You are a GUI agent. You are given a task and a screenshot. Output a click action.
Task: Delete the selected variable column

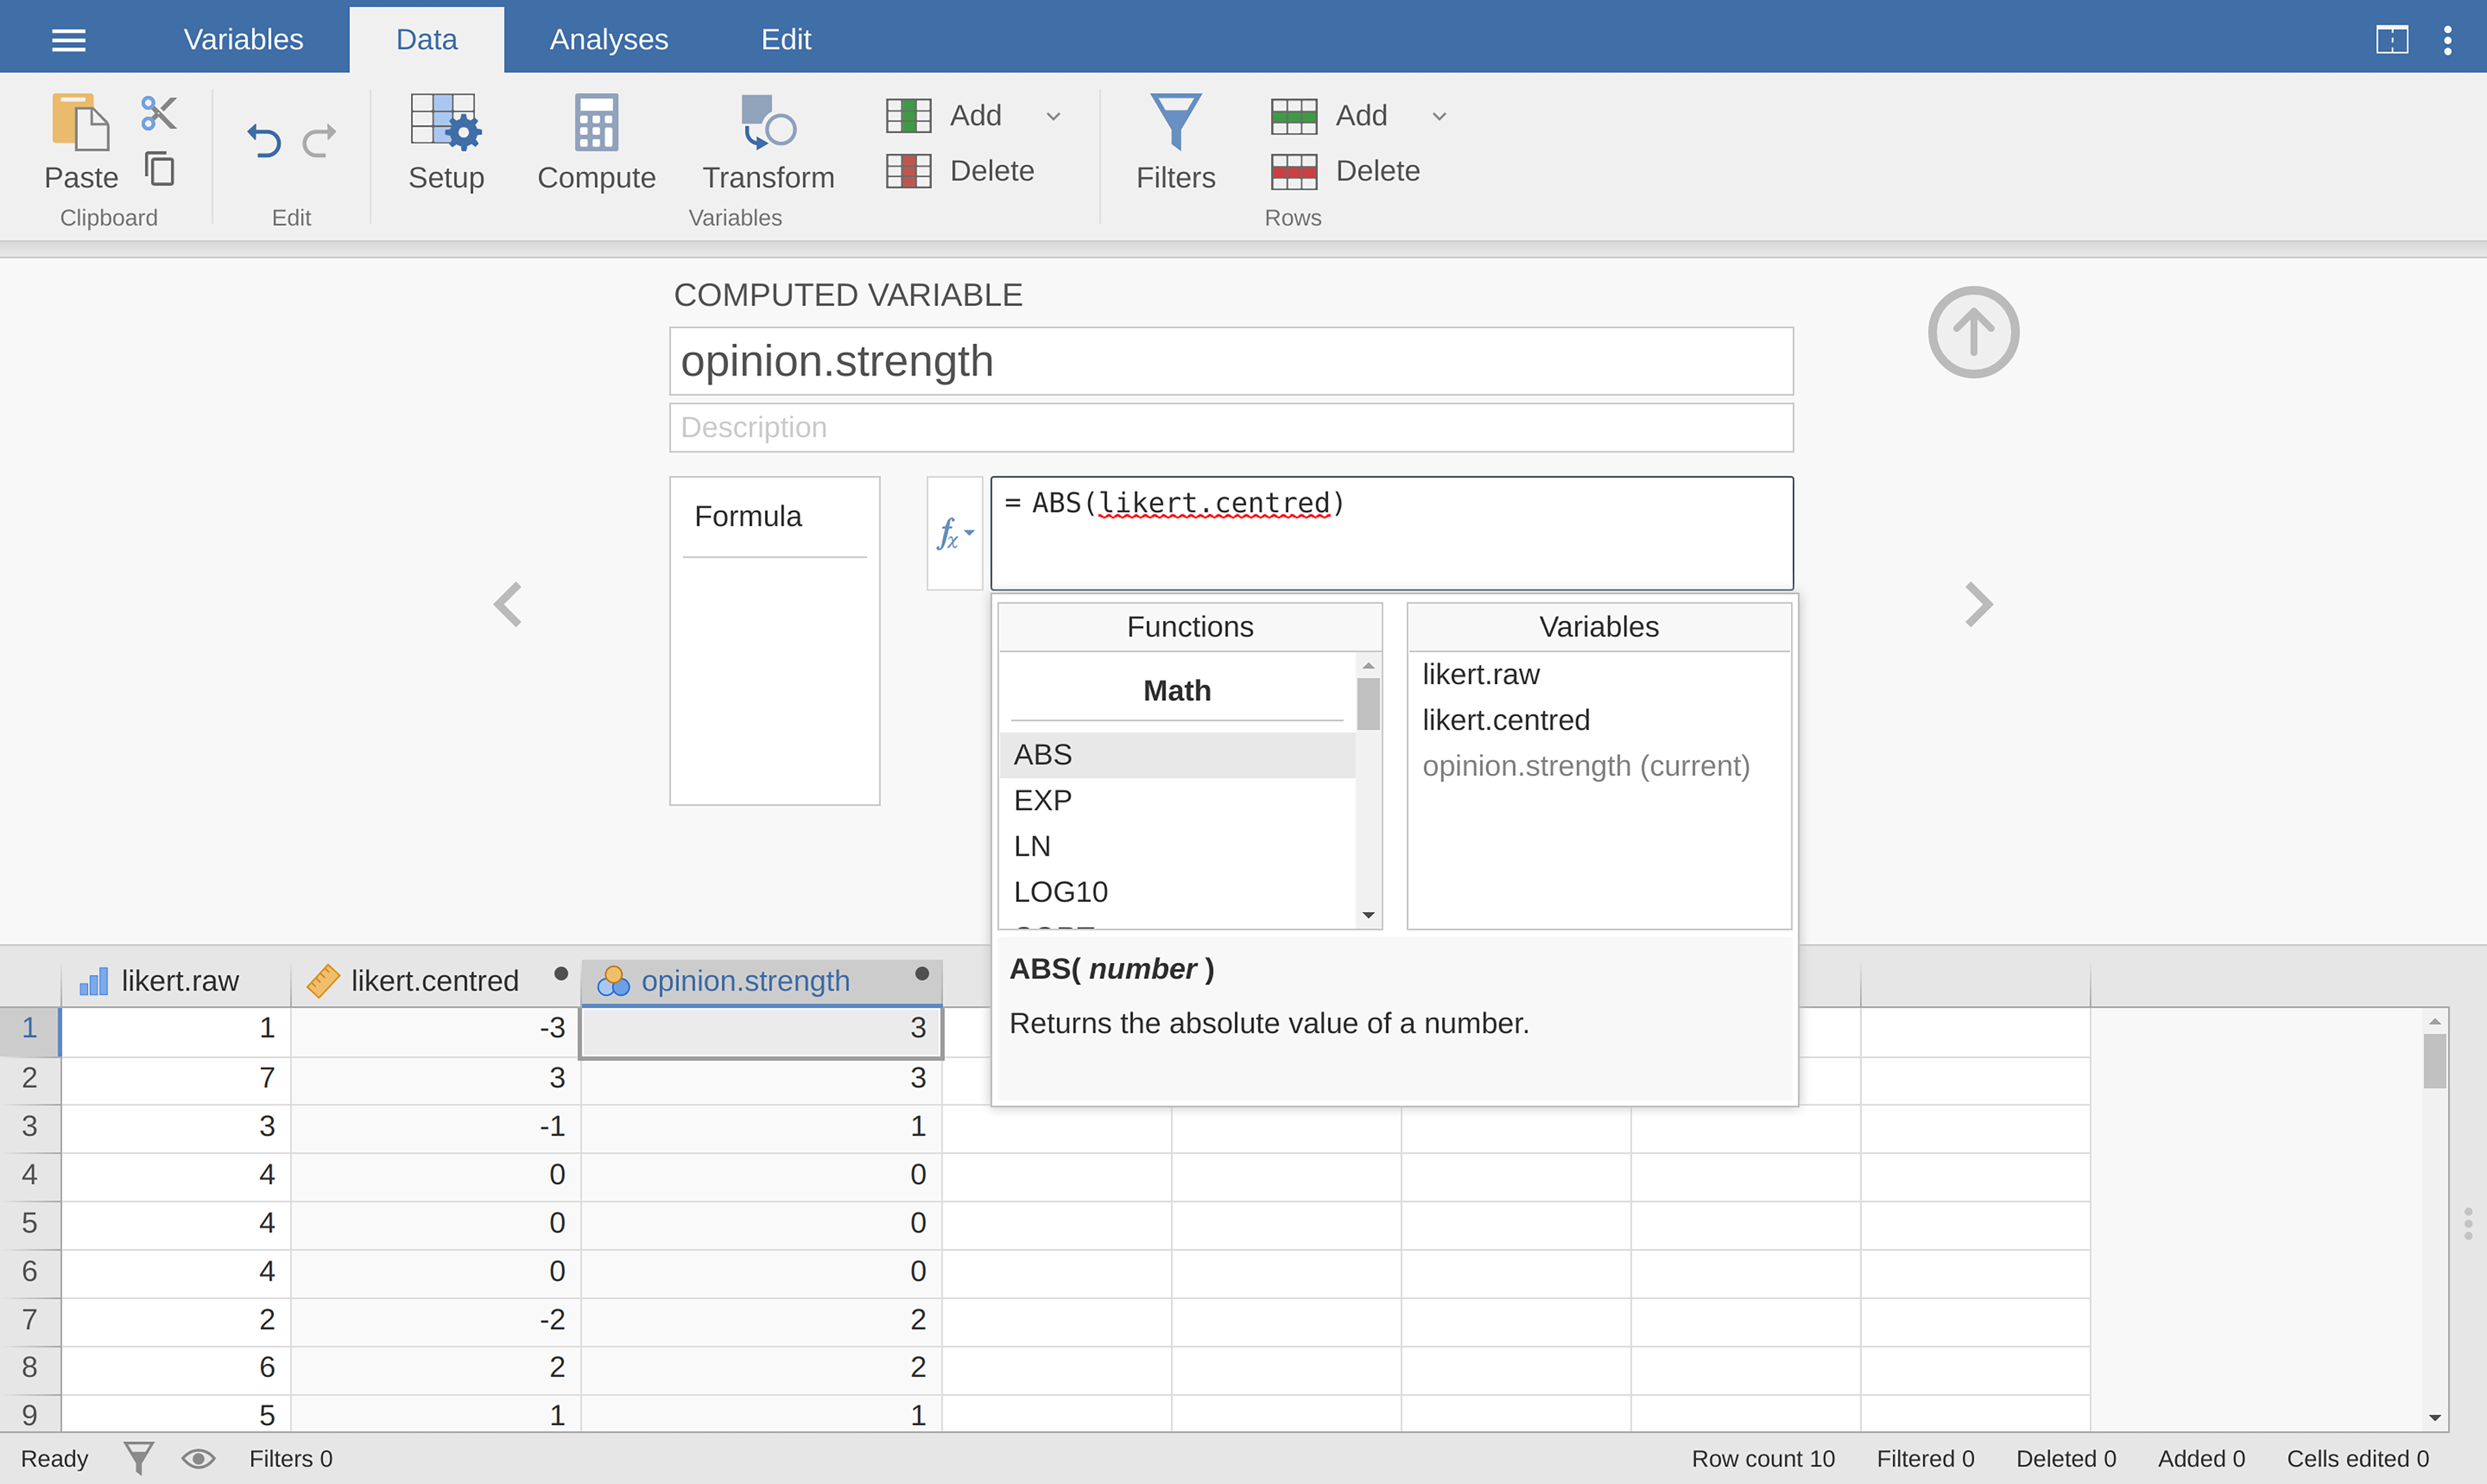(960, 171)
